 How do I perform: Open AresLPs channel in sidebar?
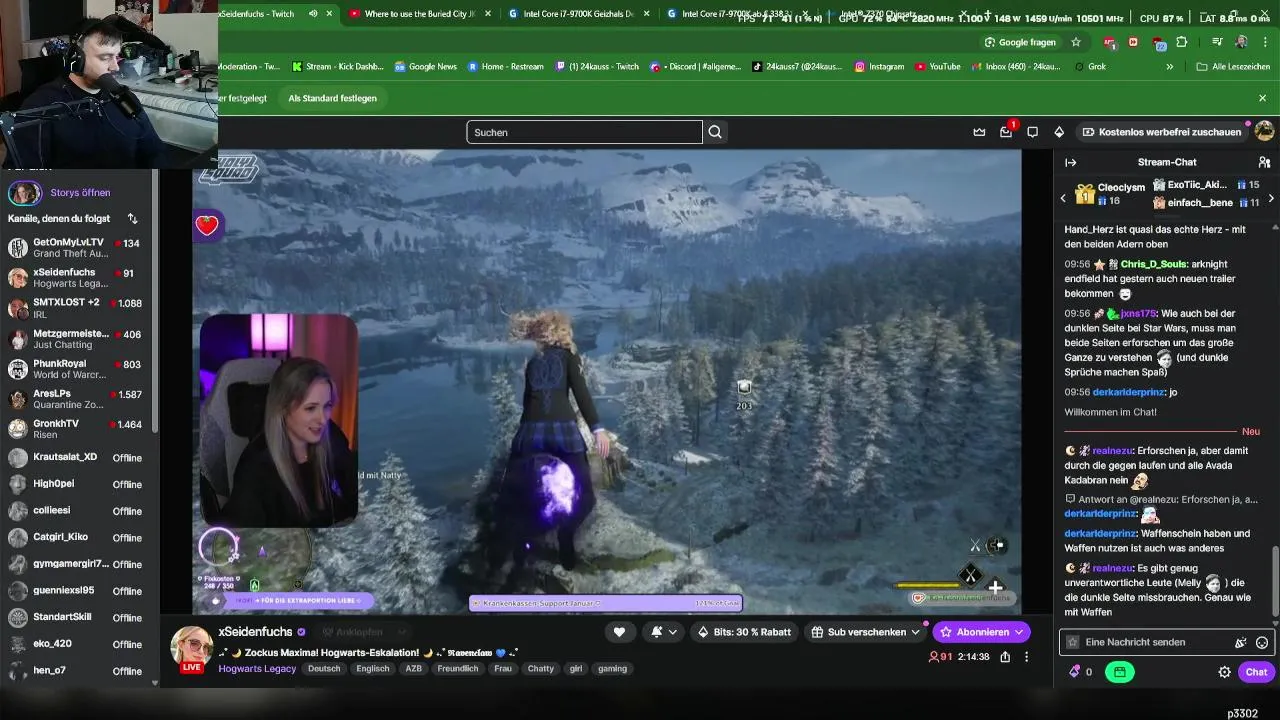point(78,400)
